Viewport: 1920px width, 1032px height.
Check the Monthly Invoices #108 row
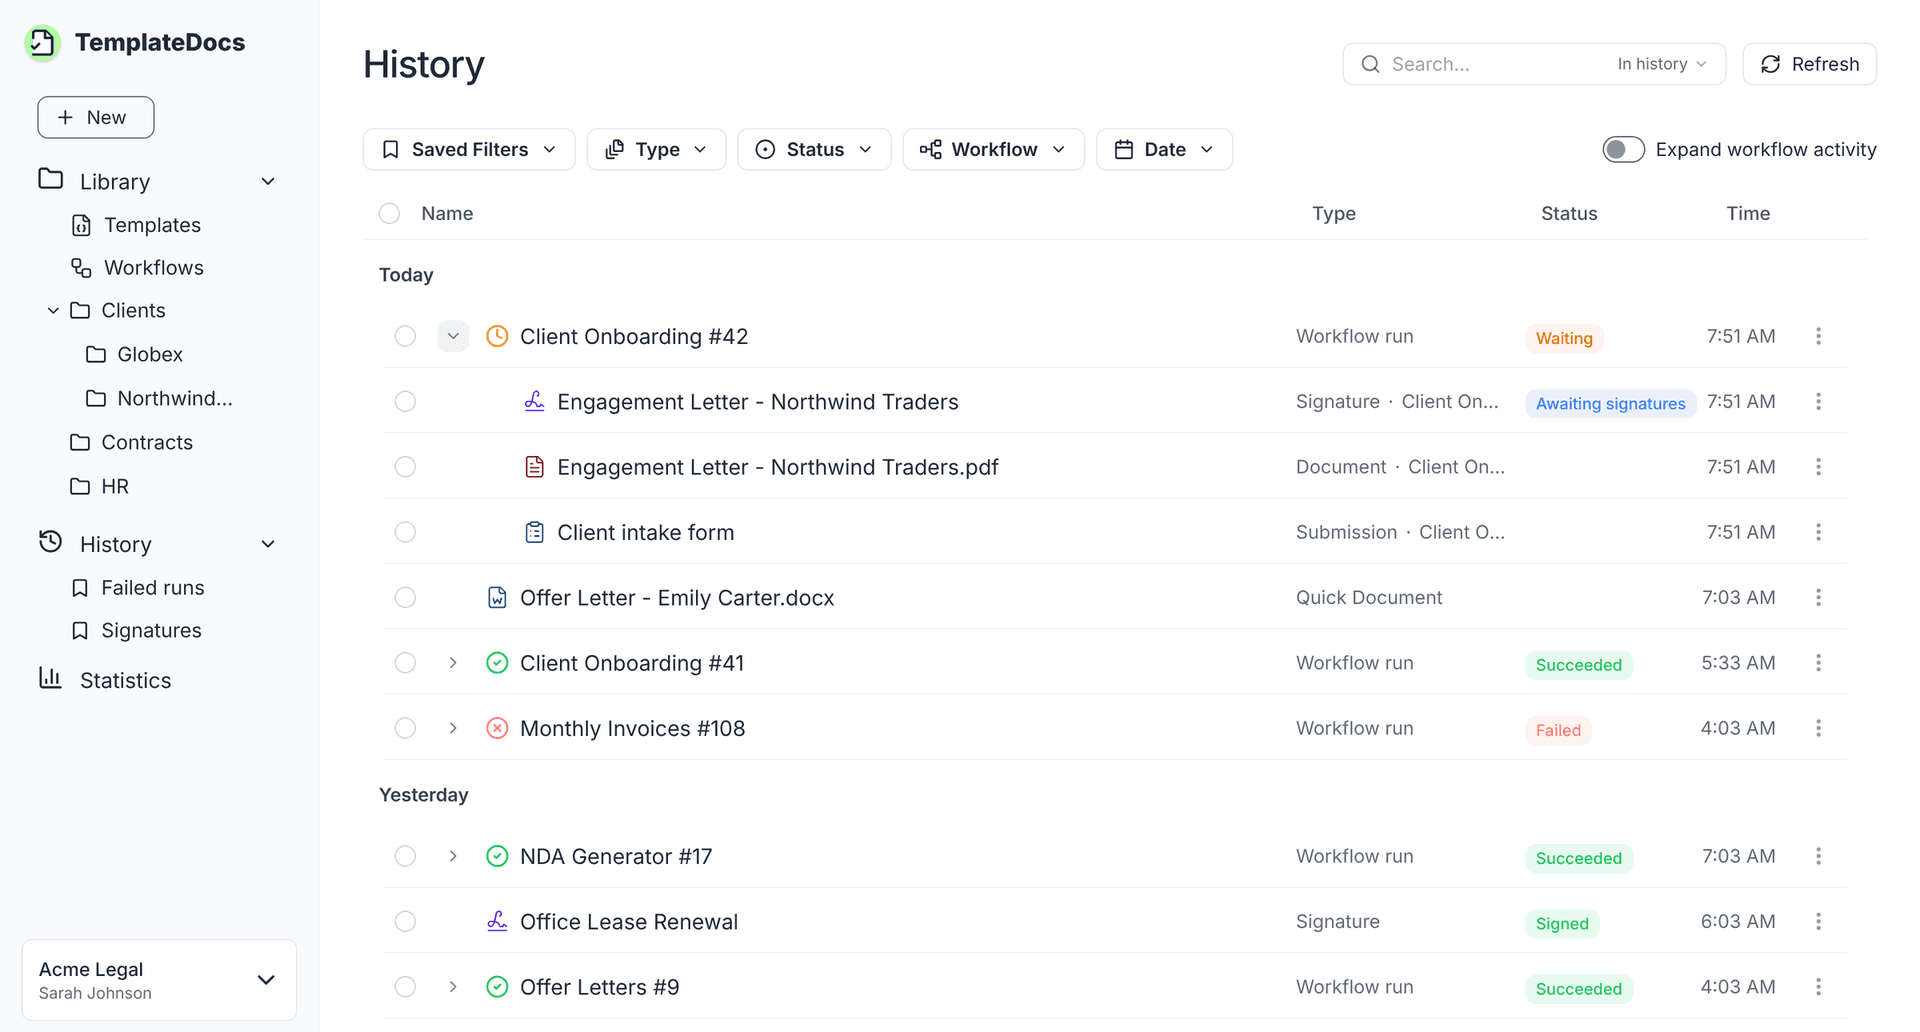point(405,728)
